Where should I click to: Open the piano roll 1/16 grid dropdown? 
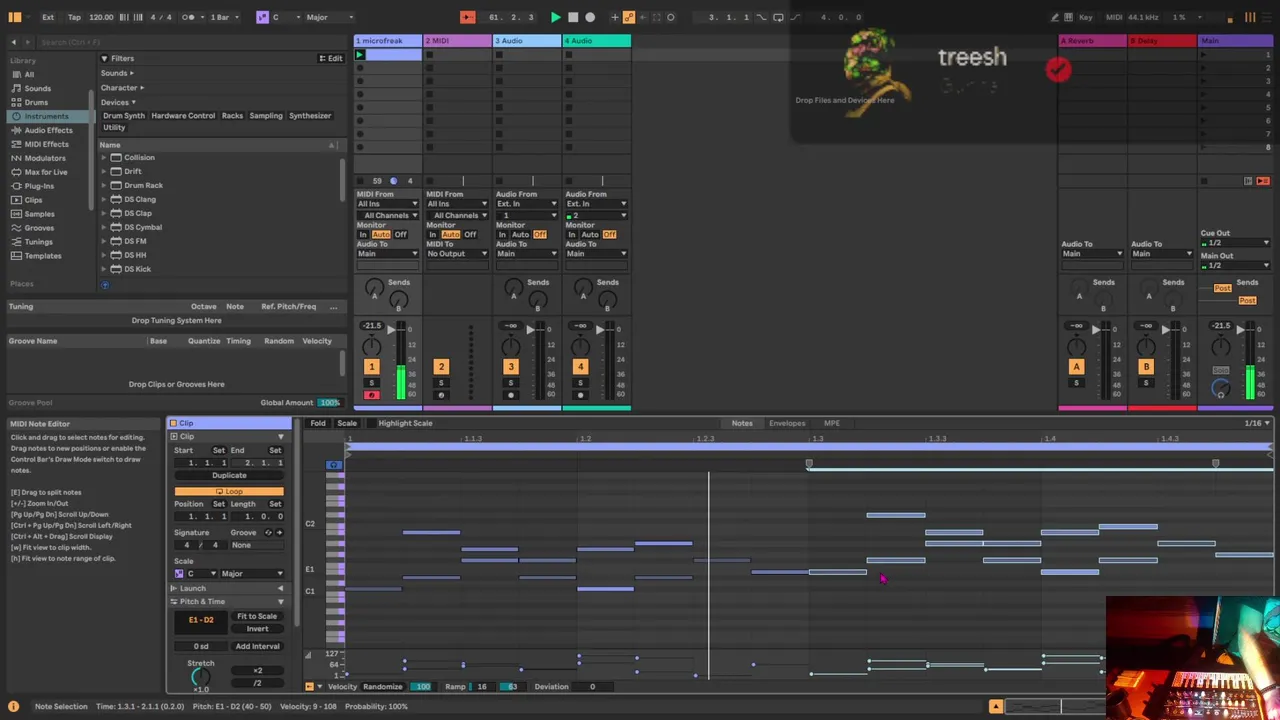click(1257, 423)
